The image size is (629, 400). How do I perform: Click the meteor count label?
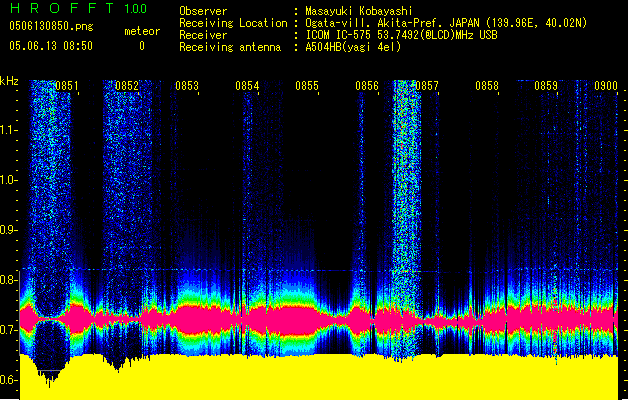point(142,31)
